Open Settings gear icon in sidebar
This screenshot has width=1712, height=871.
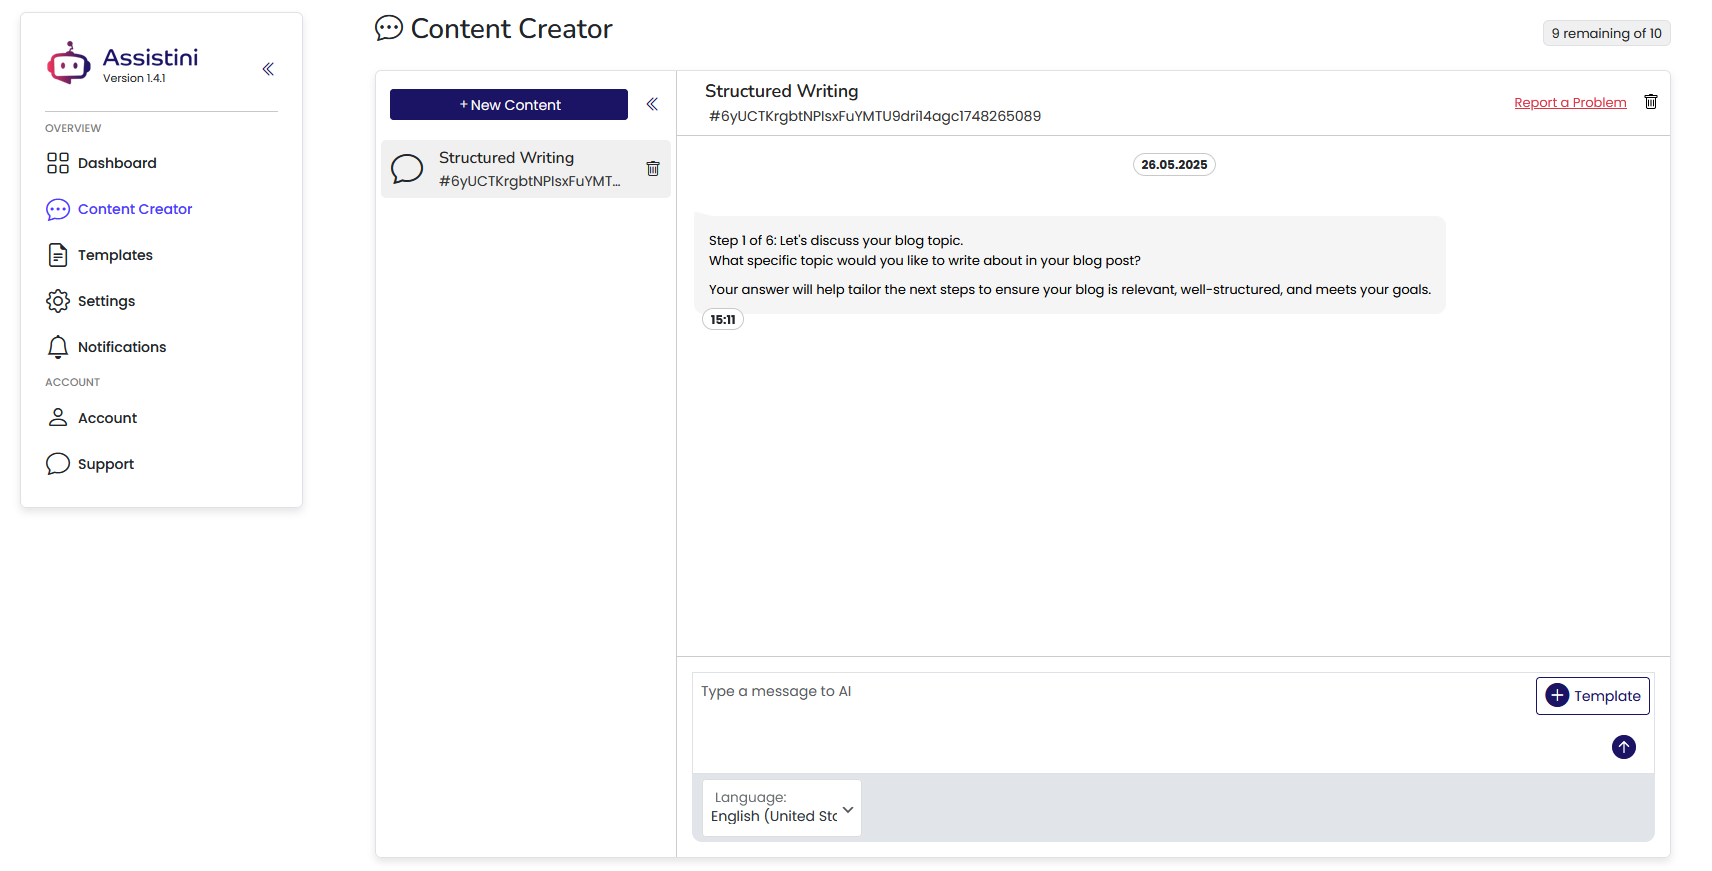click(x=58, y=301)
